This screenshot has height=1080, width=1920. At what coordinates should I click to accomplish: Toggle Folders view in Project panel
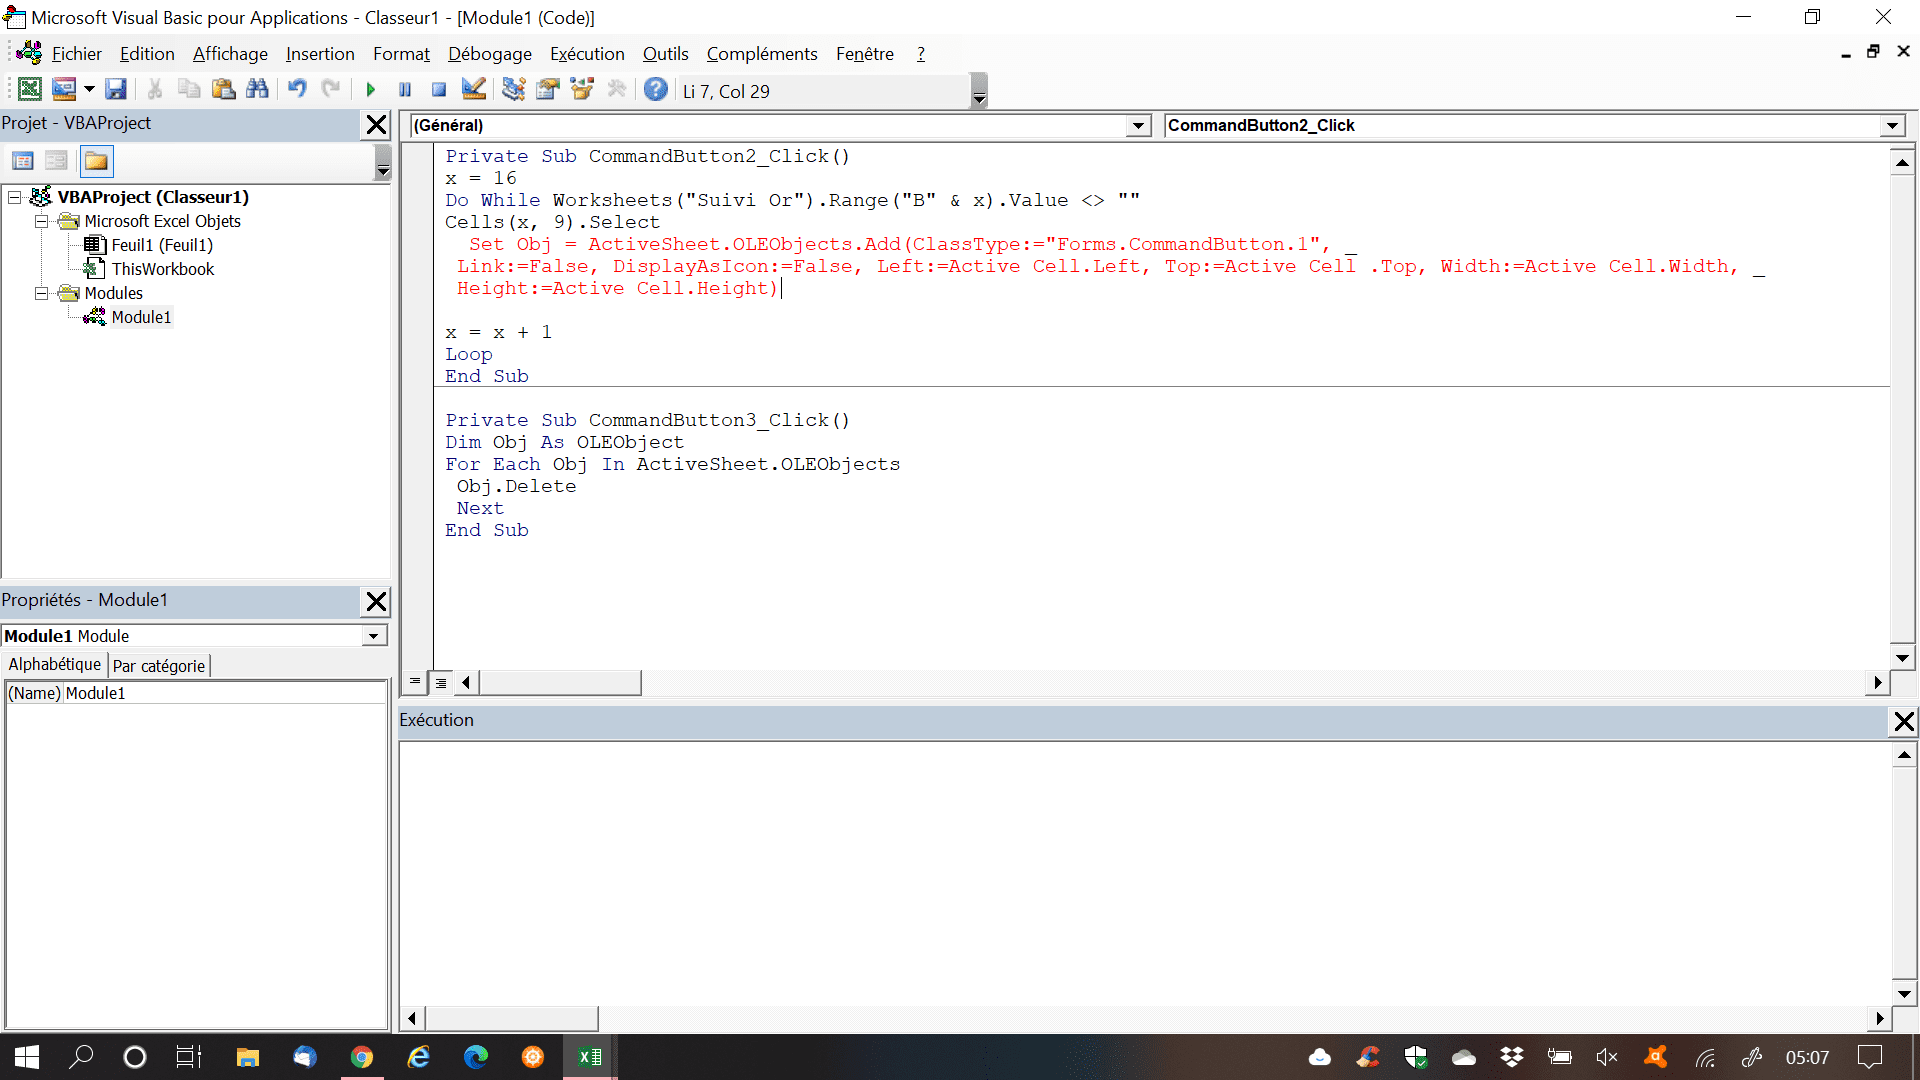pos(97,161)
